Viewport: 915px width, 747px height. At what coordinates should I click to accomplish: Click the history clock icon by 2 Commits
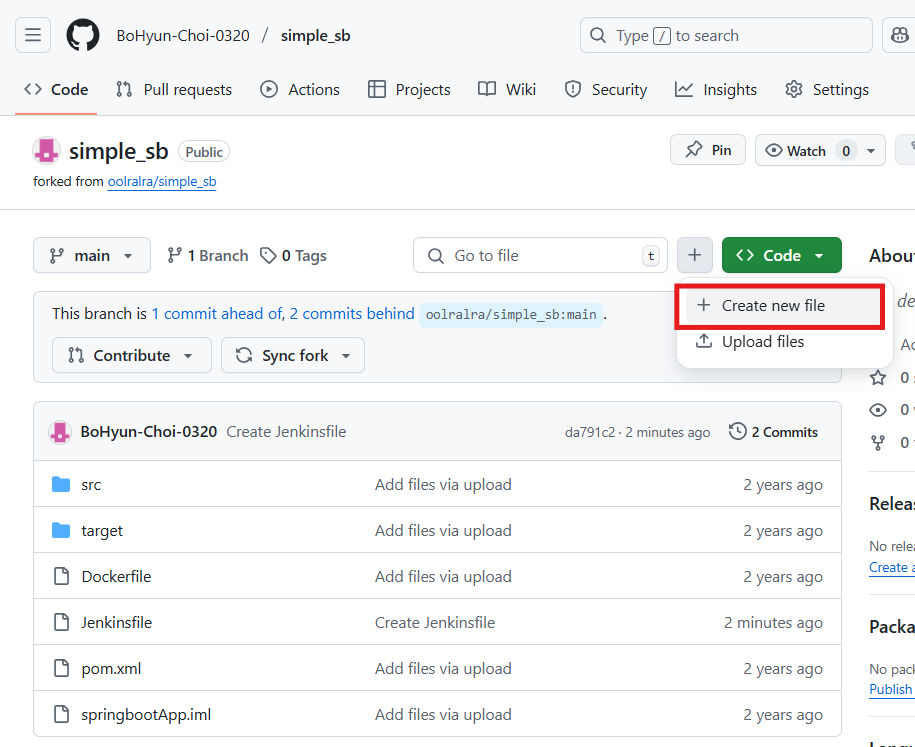point(738,431)
